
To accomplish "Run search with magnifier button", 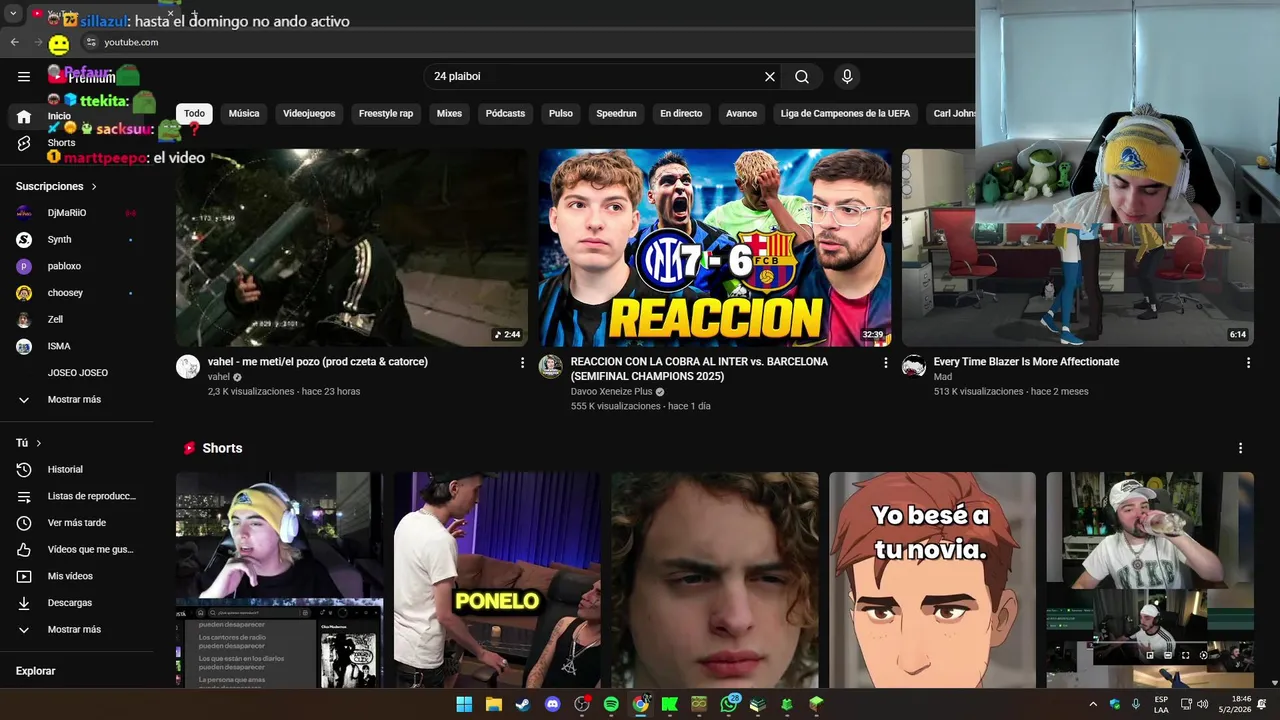I will (x=802, y=76).
